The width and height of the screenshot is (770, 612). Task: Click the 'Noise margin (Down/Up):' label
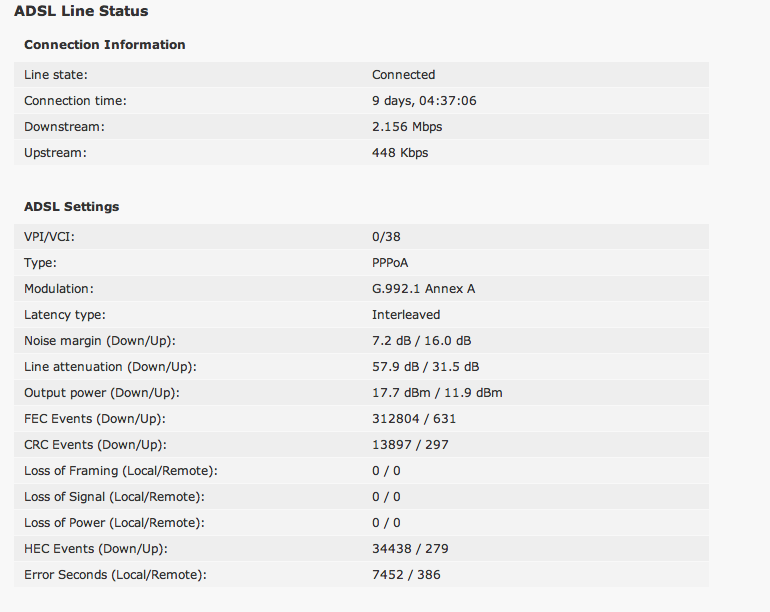[100, 341]
